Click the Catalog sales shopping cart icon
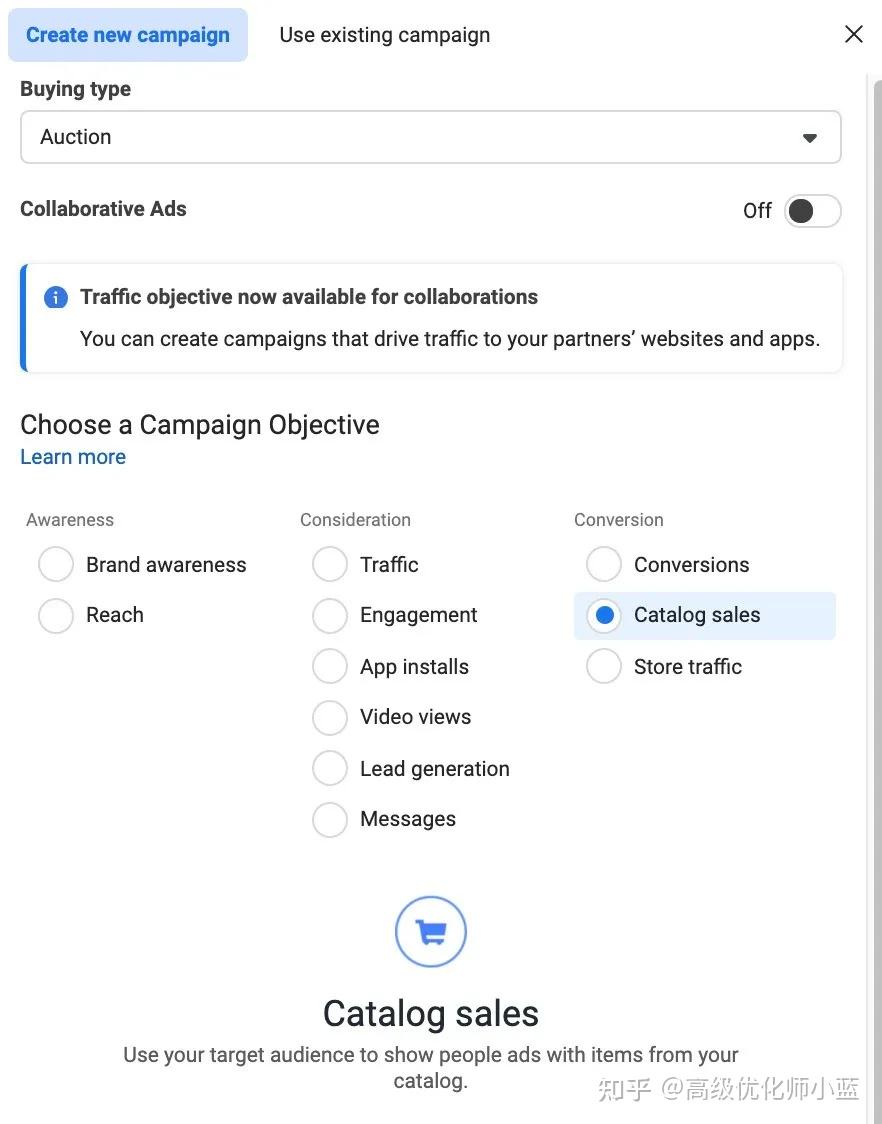Image resolution: width=882 pixels, height=1124 pixels. 431,931
